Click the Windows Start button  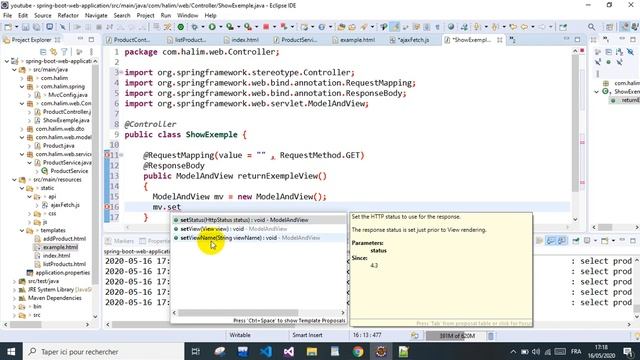point(11,351)
